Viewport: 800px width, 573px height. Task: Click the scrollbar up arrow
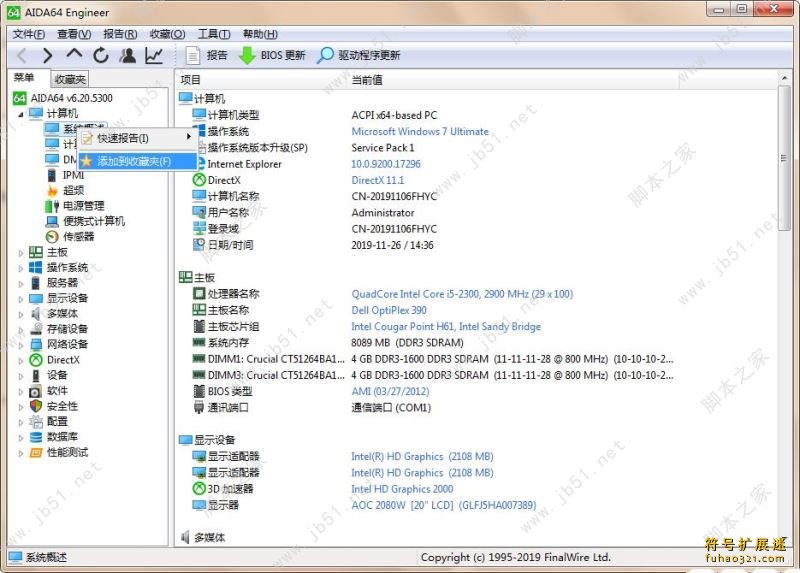784,78
